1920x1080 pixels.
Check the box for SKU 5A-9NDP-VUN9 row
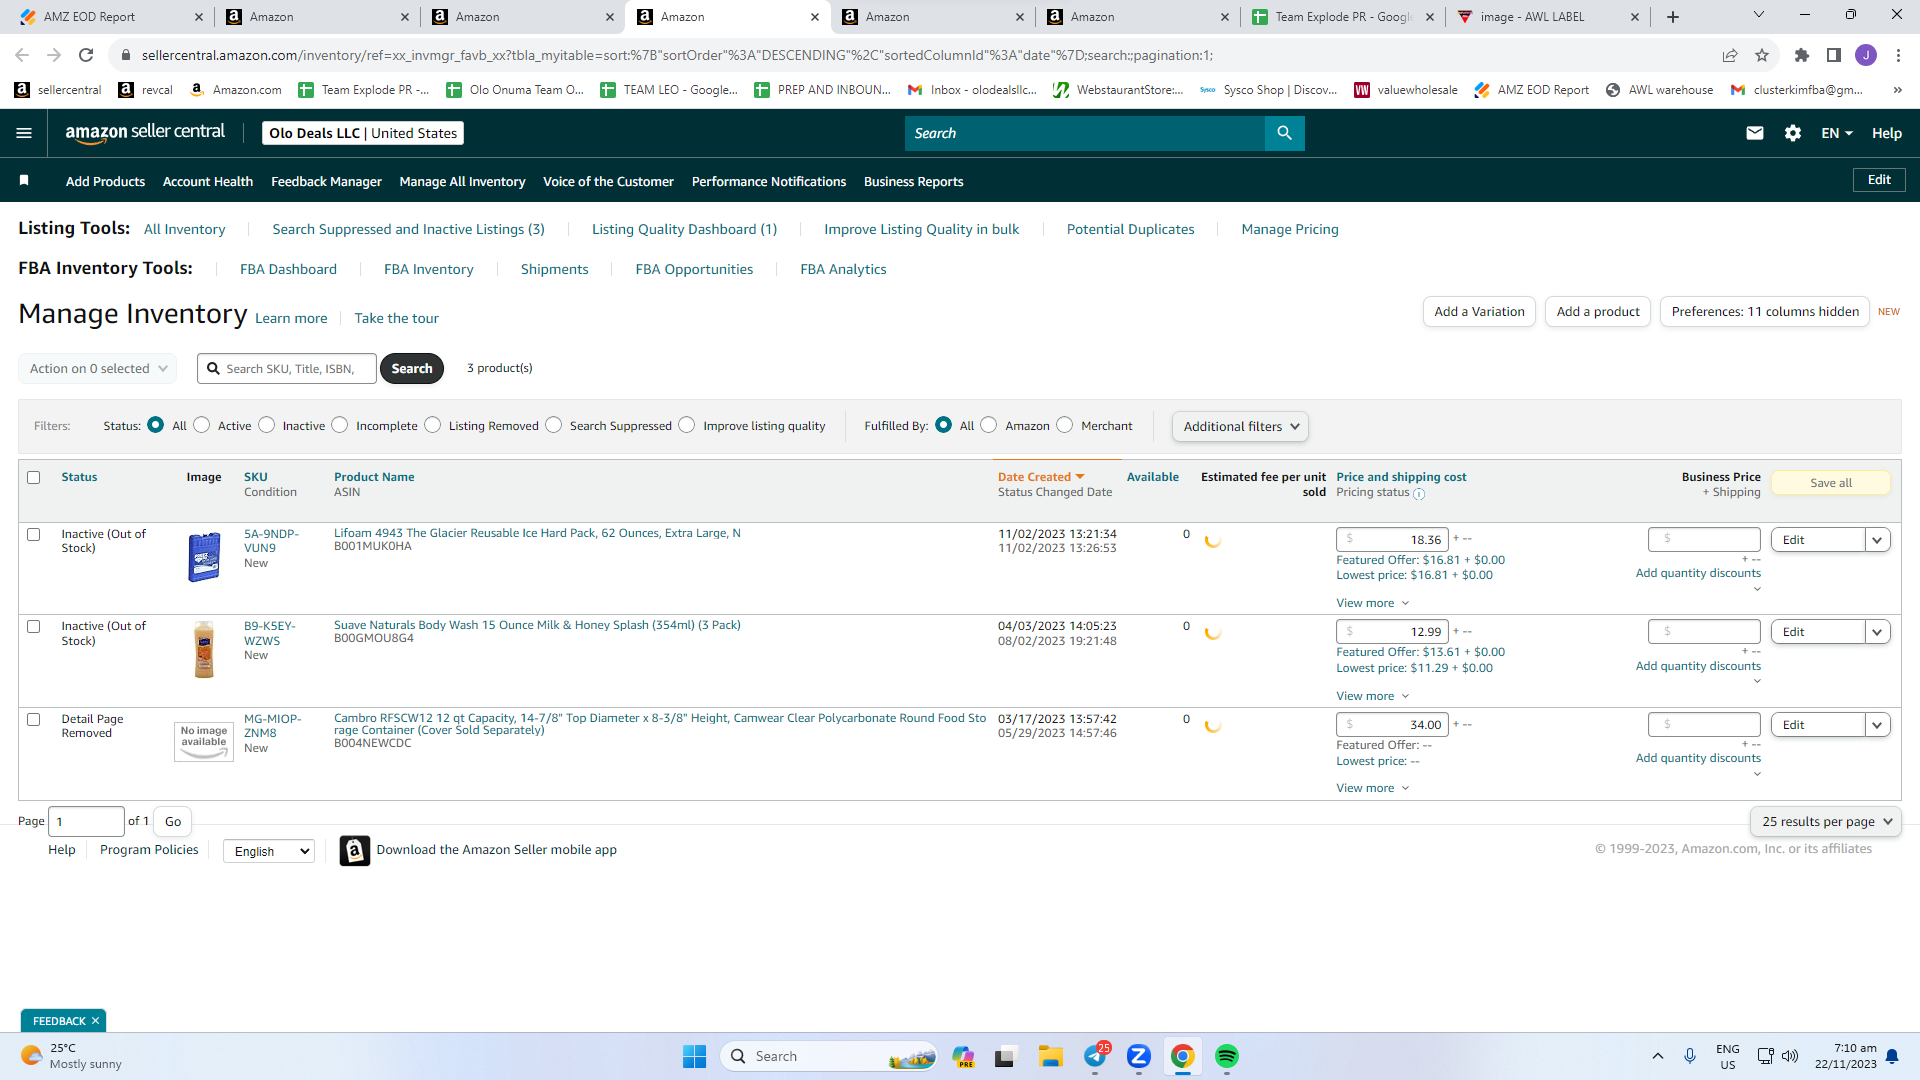pyautogui.click(x=34, y=535)
